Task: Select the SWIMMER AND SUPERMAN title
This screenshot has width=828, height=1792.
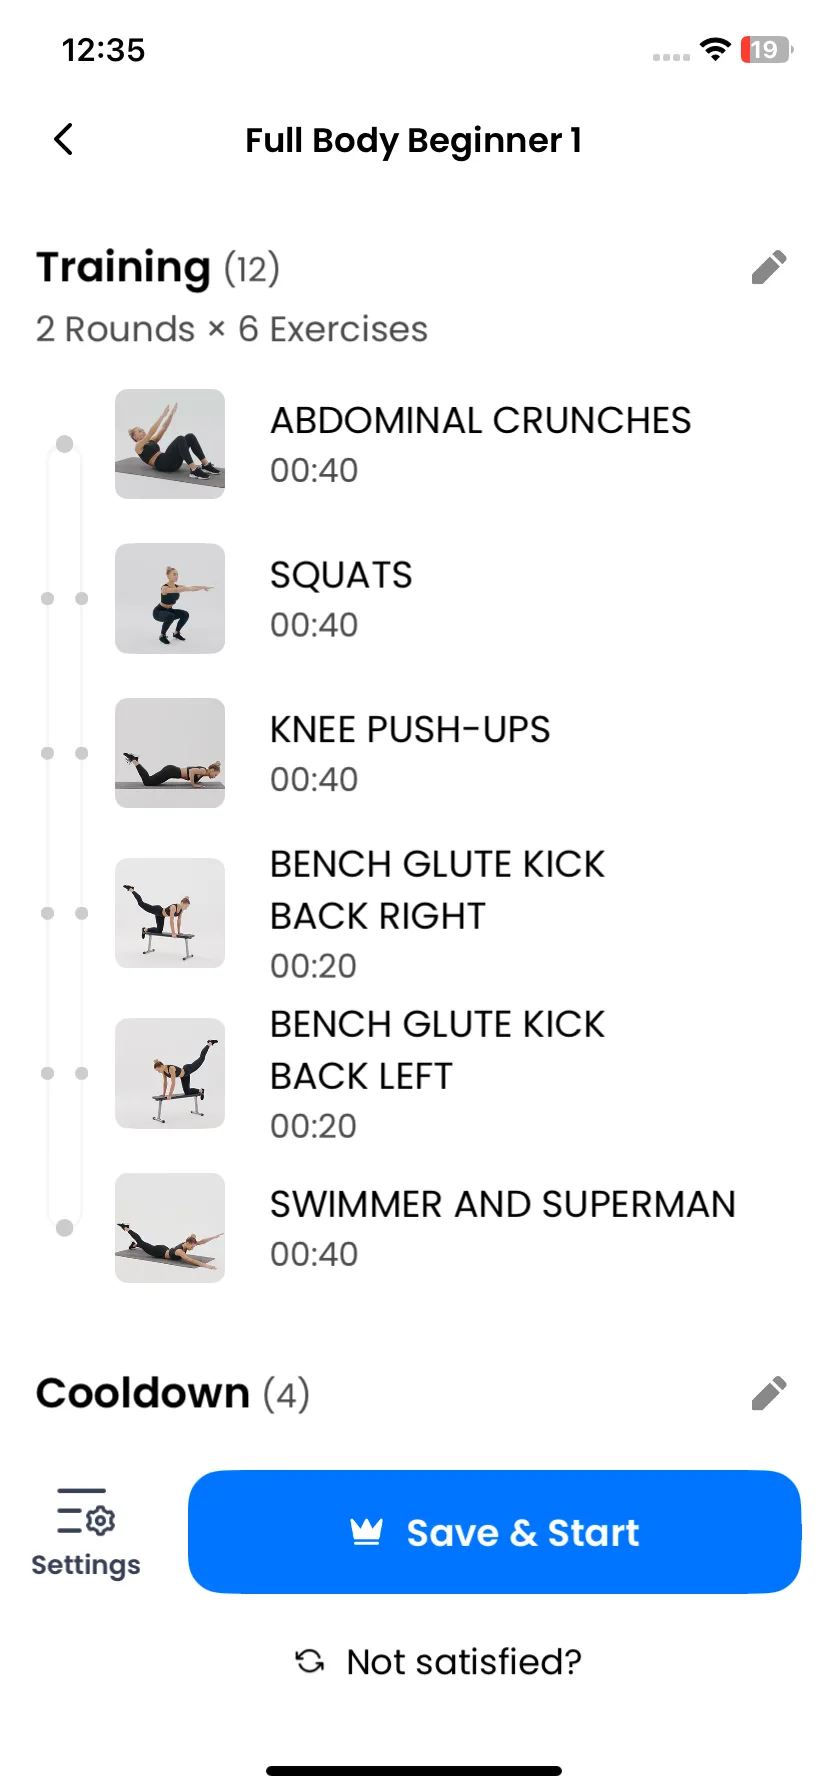Action: pos(503,1204)
